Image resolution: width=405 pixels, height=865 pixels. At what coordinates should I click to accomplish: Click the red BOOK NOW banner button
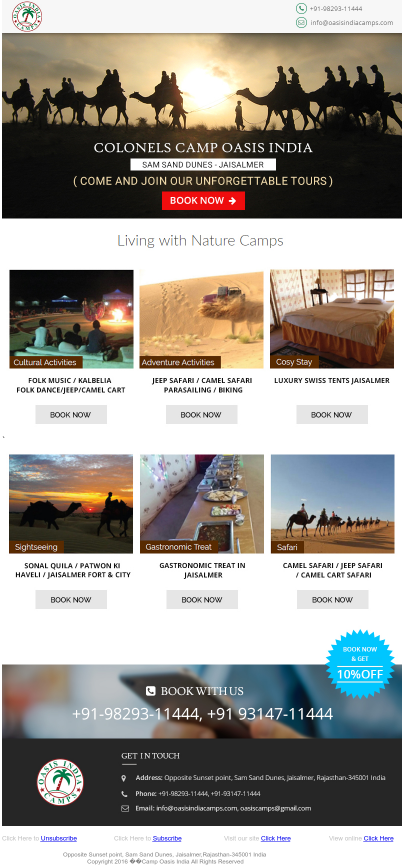tap(203, 201)
